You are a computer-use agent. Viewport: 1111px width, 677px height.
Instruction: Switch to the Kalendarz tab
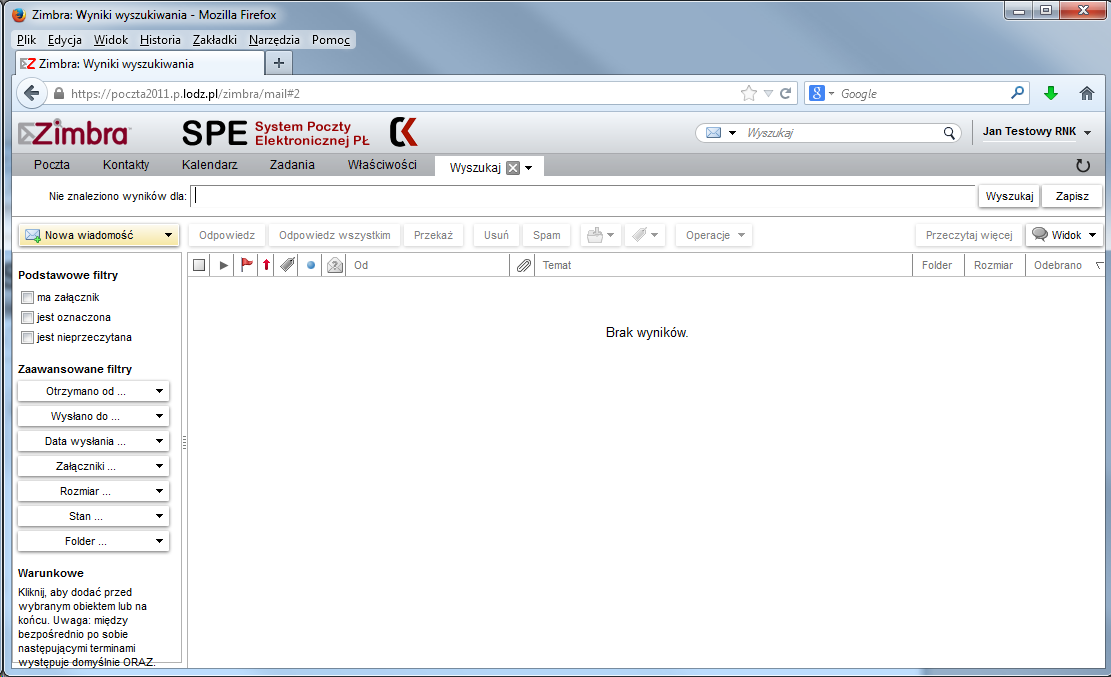[x=209, y=165]
